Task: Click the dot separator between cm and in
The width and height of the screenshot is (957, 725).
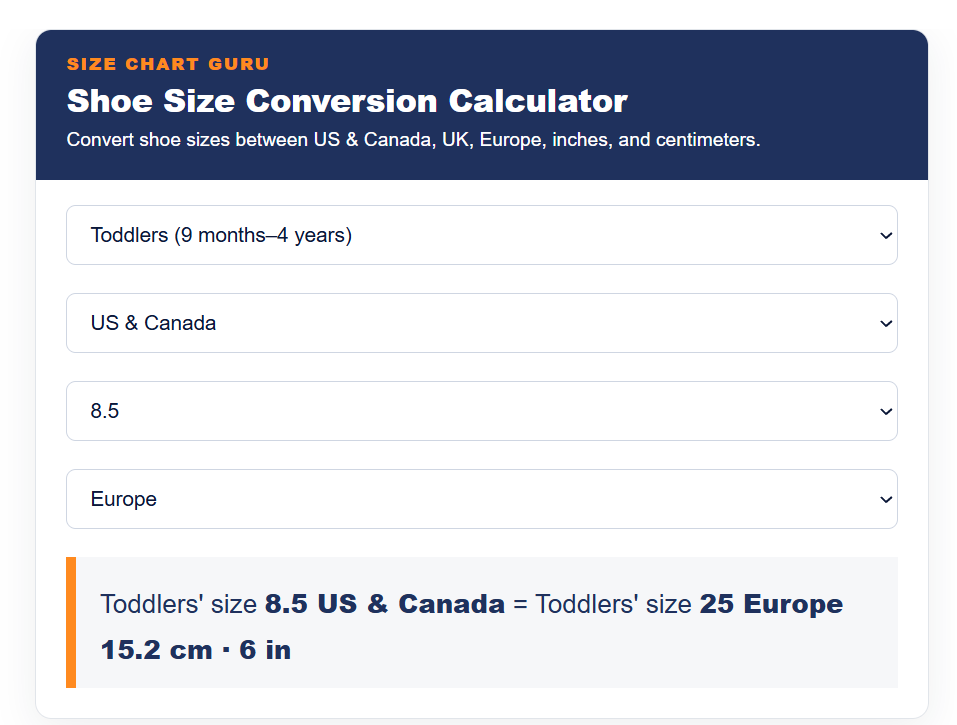Action: 226,650
